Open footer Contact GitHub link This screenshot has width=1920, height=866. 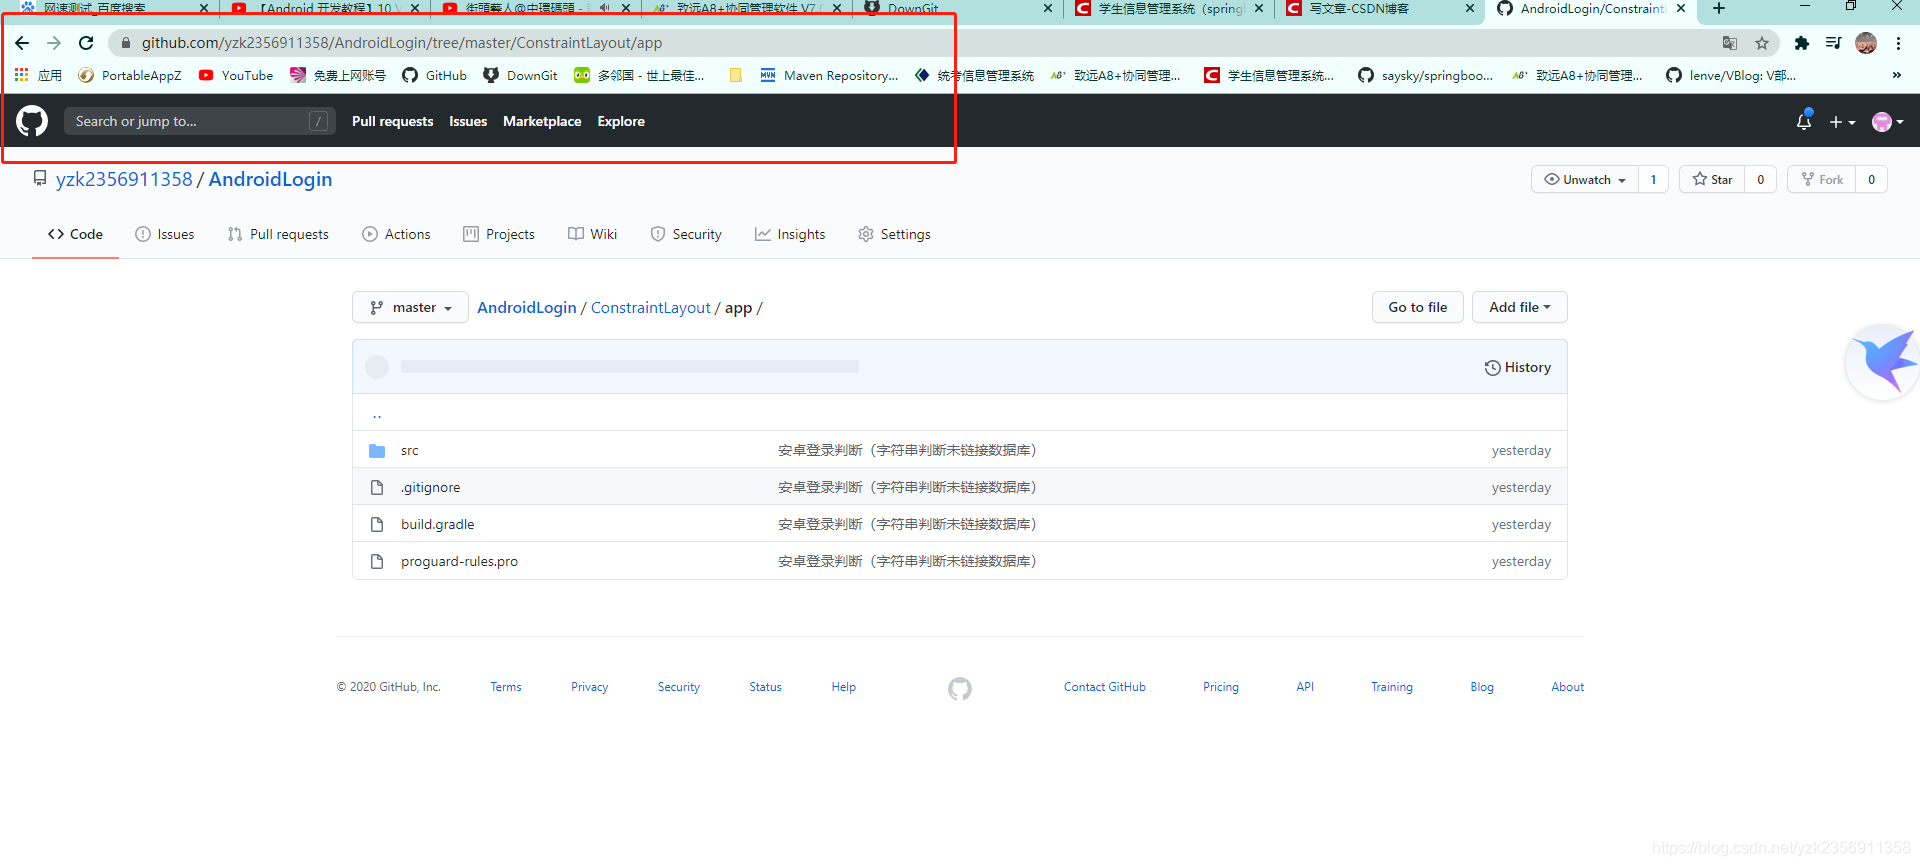point(1105,687)
